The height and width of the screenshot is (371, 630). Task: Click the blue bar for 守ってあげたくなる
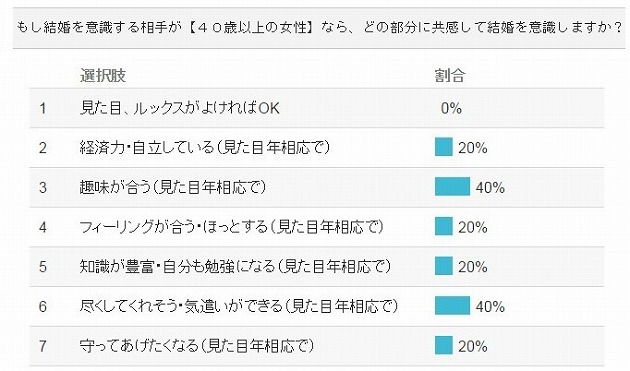pyautogui.click(x=444, y=345)
